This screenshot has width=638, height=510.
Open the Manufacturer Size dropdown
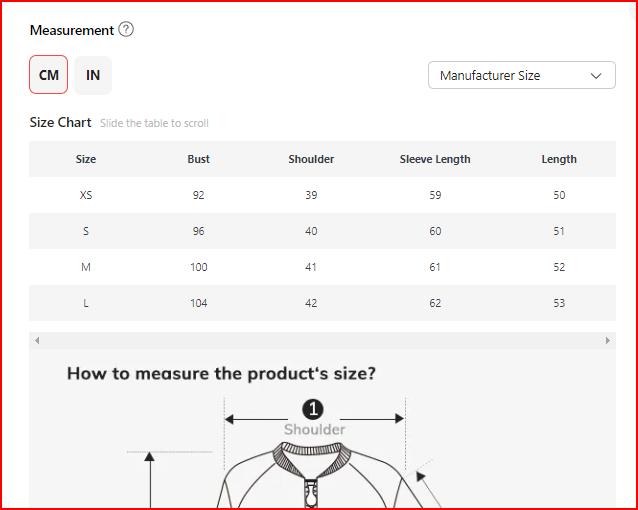click(x=521, y=75)
